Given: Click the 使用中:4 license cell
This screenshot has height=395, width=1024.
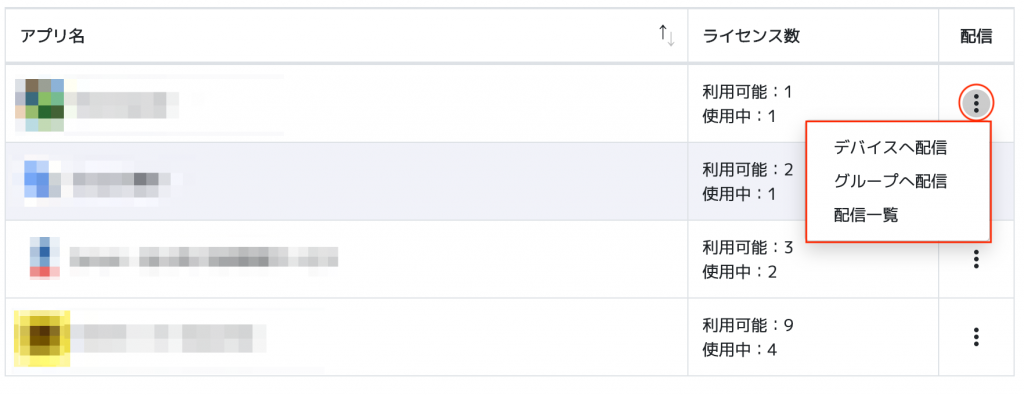Looking at the screenshot, I should 739,350.
